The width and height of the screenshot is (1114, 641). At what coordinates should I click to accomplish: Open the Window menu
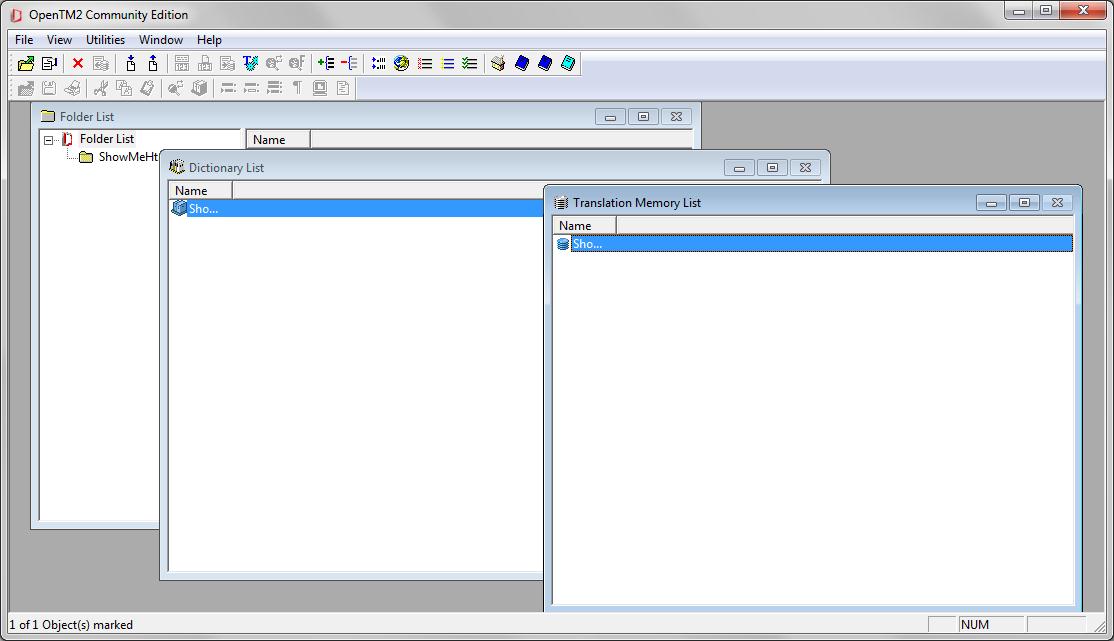161,40
